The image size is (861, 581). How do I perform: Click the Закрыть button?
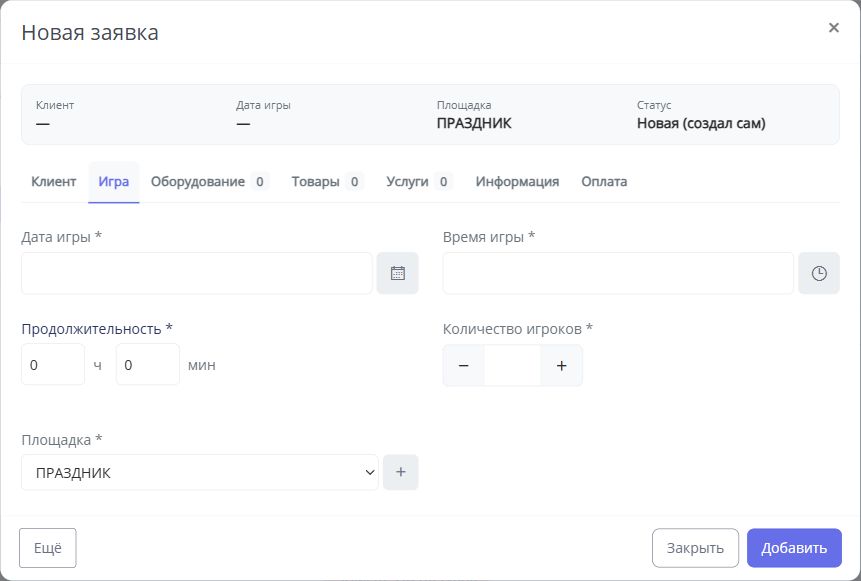(695, 548)
